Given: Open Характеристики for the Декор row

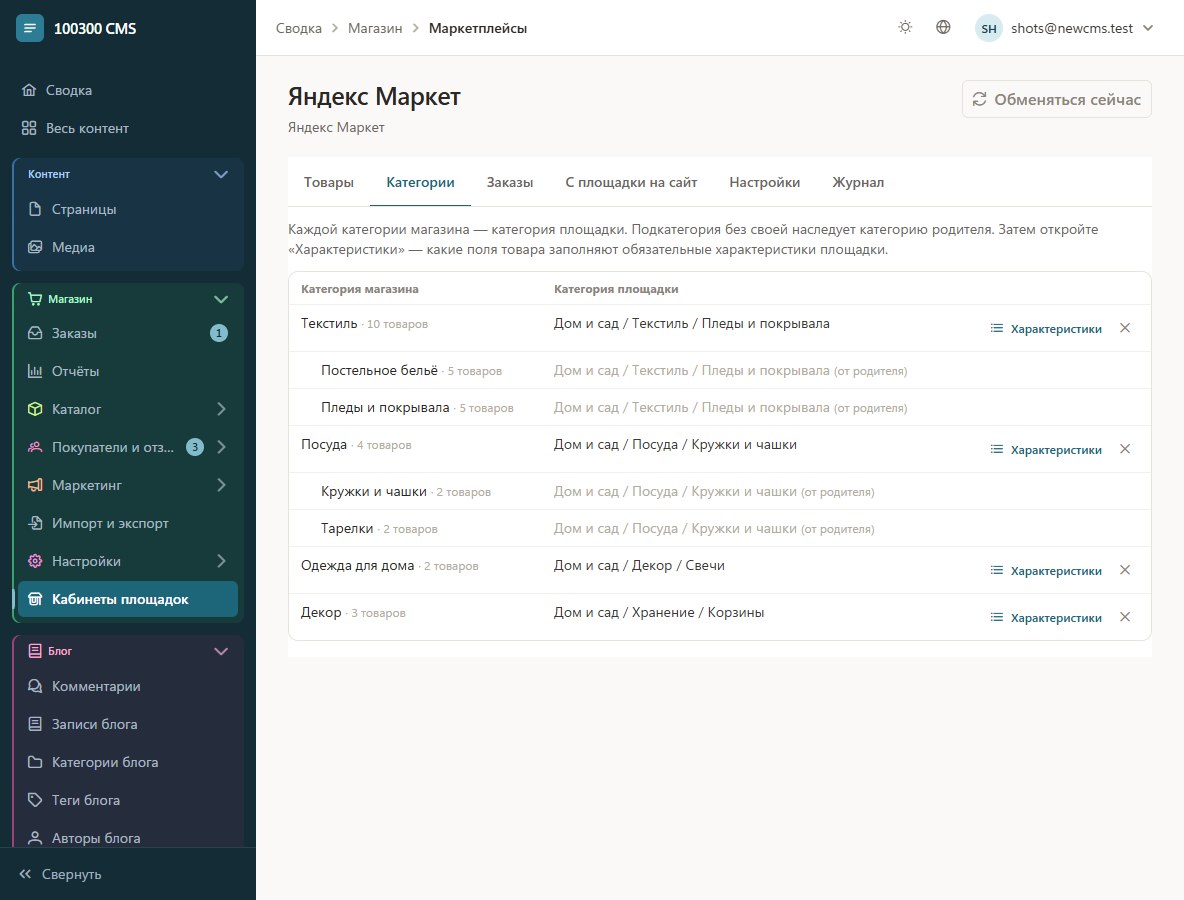Looking at the screenshot, I should (1046, 617).
